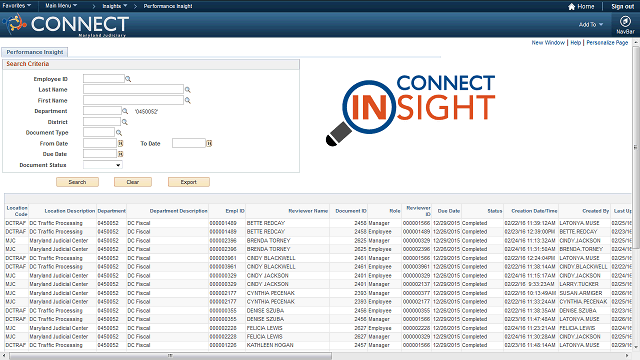Viewport: 640px width, 360px height.
Task: Sort by the Due Date column header
Action: pos(449,211)
